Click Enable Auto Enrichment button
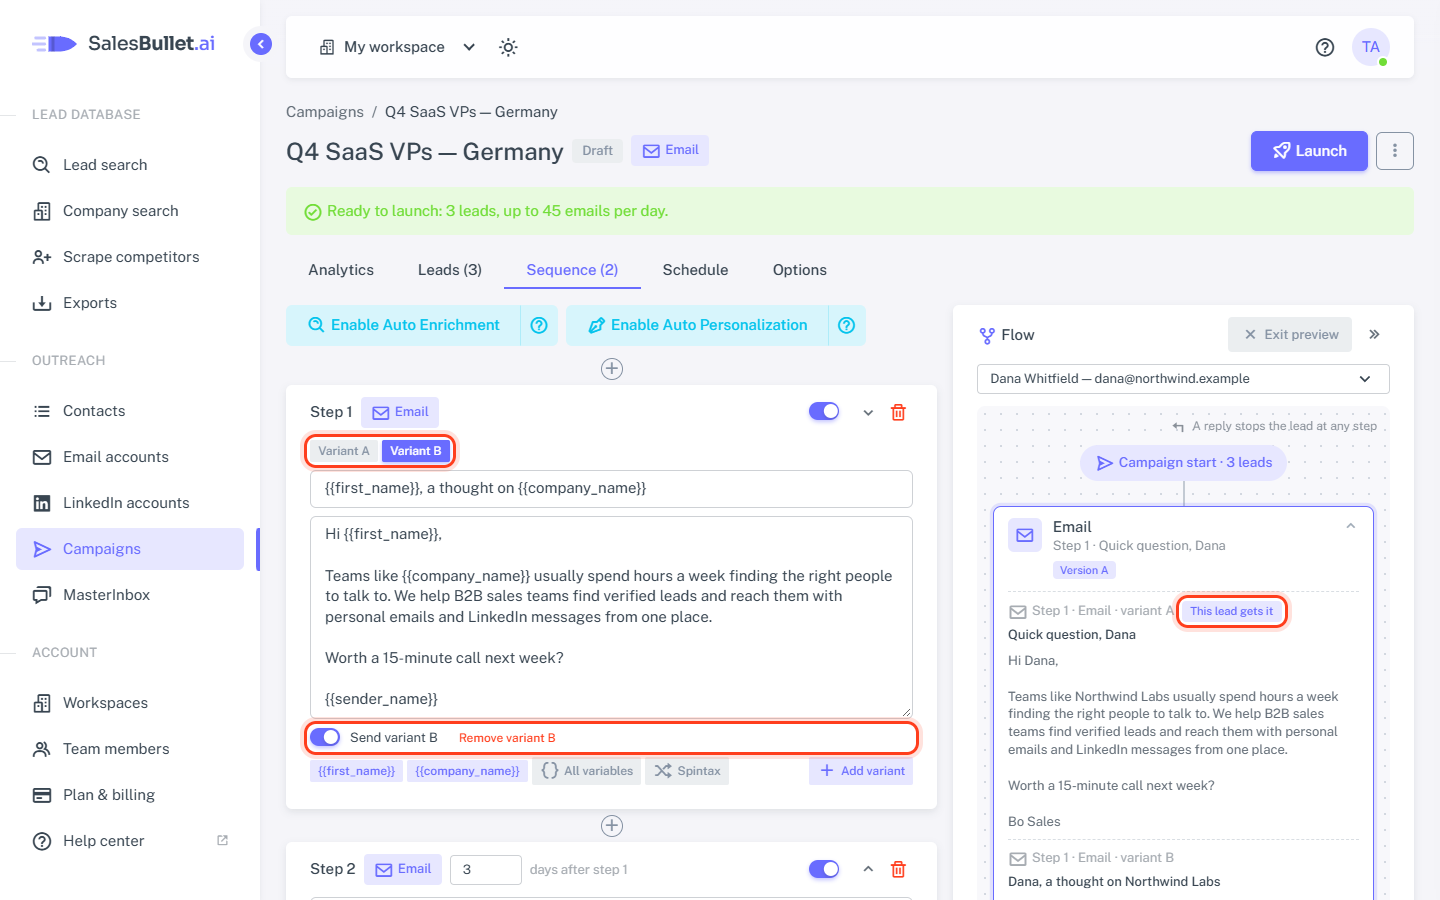 point(403,325)
